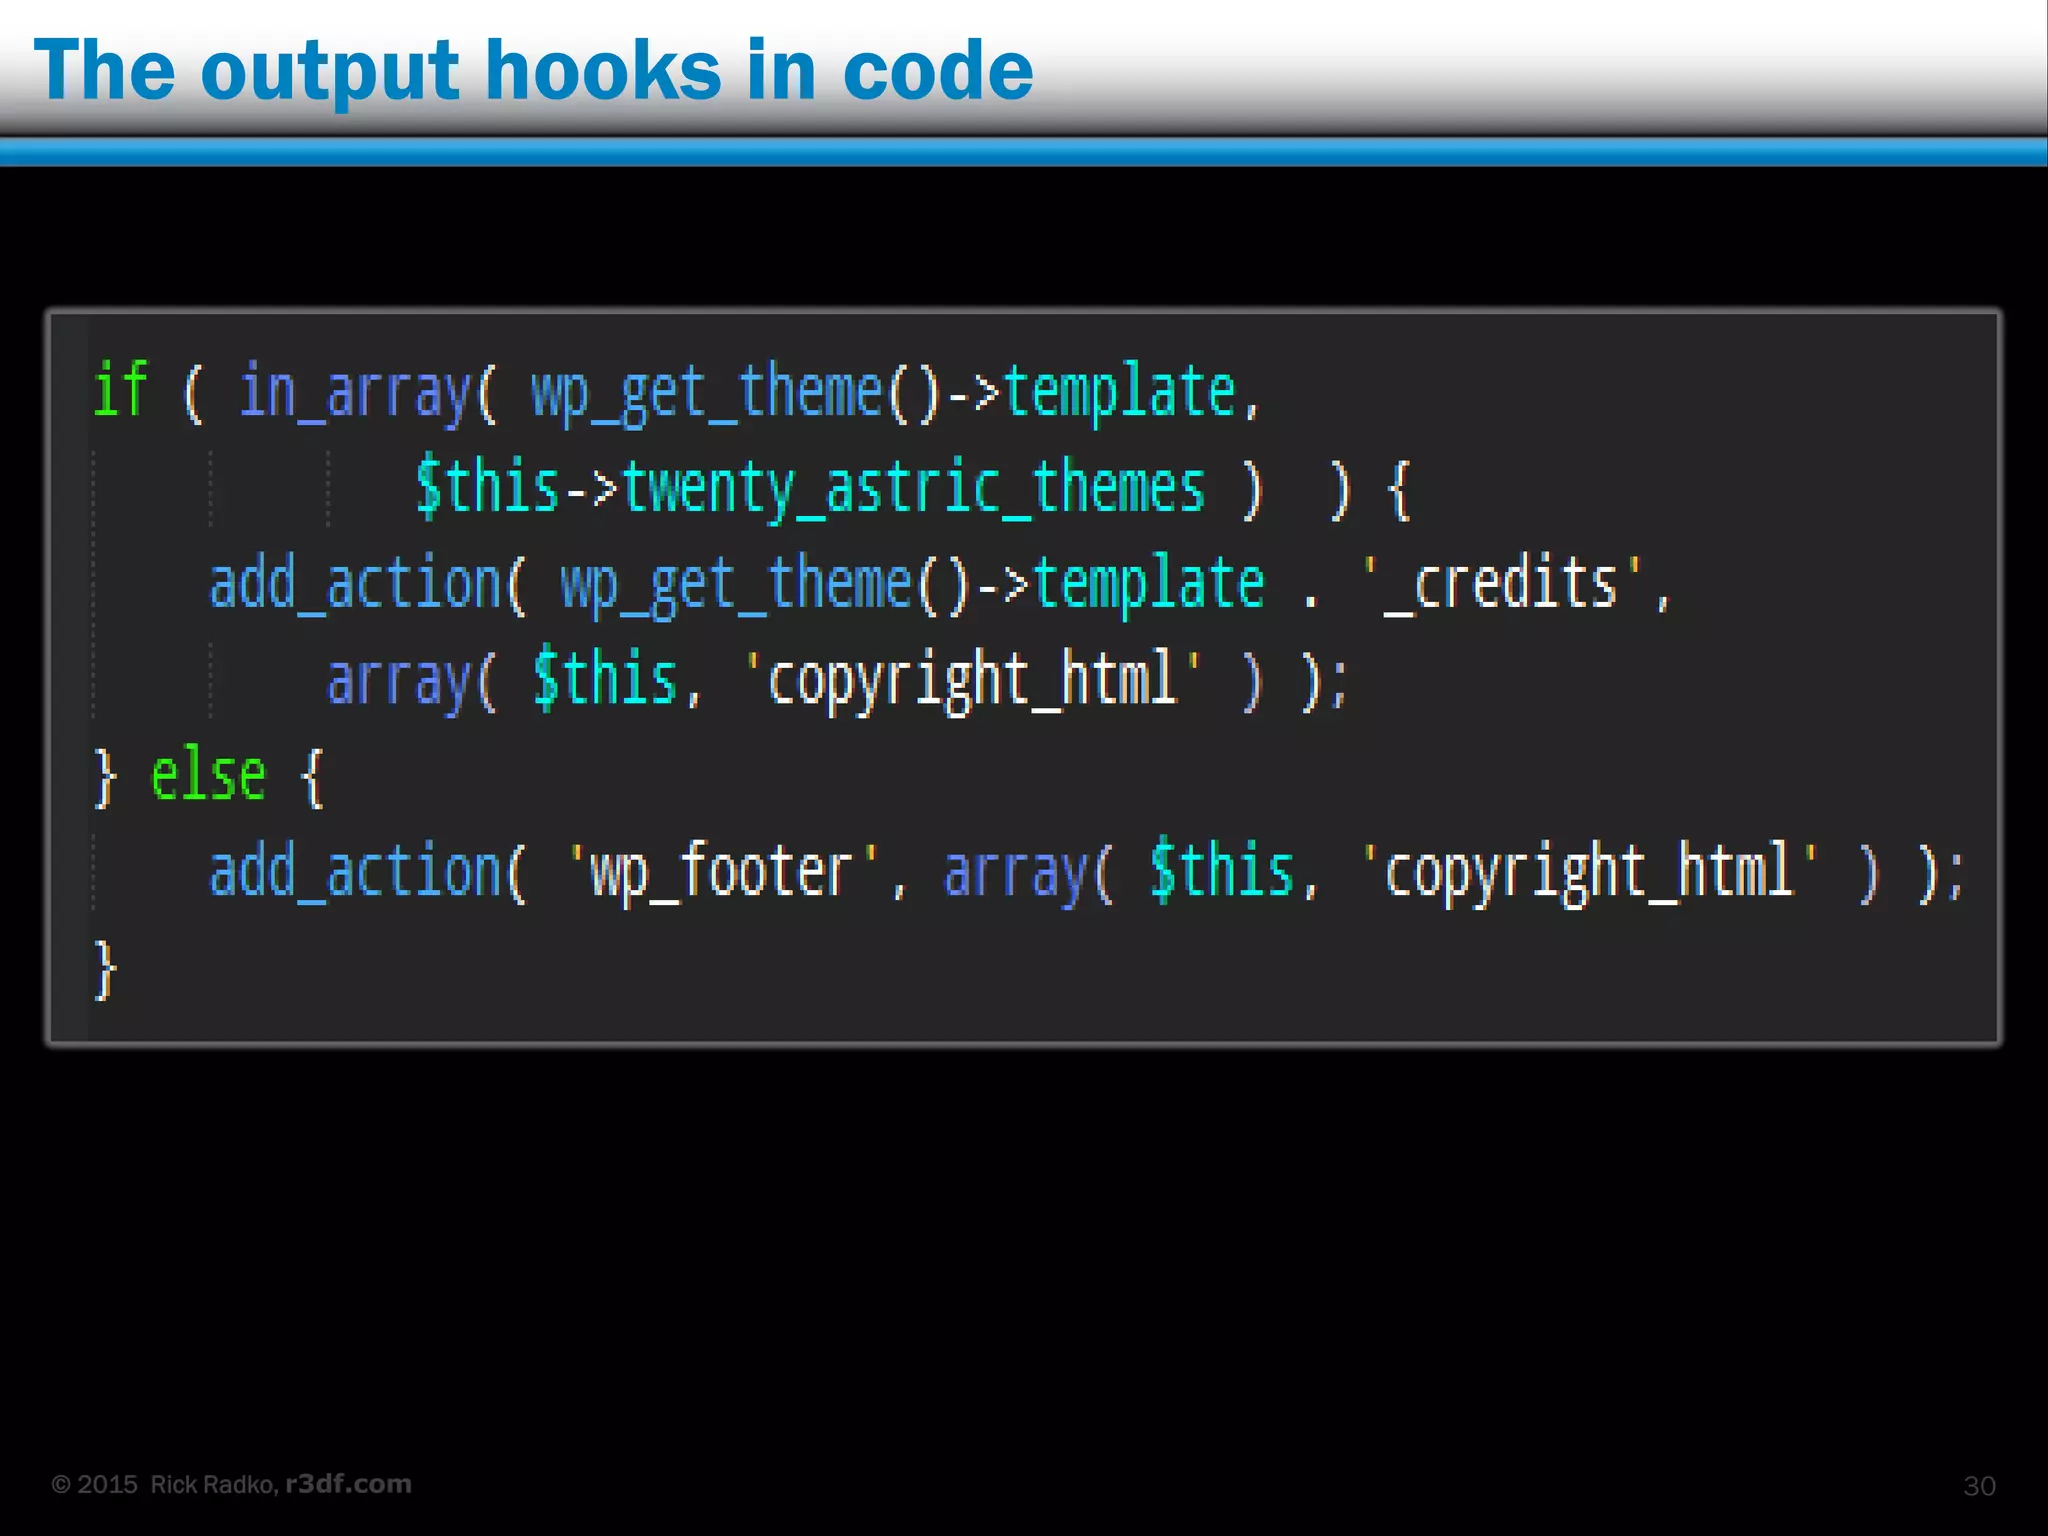
Task: Click the slide title 'The output hooks in code'
Action: coord(533,70)
